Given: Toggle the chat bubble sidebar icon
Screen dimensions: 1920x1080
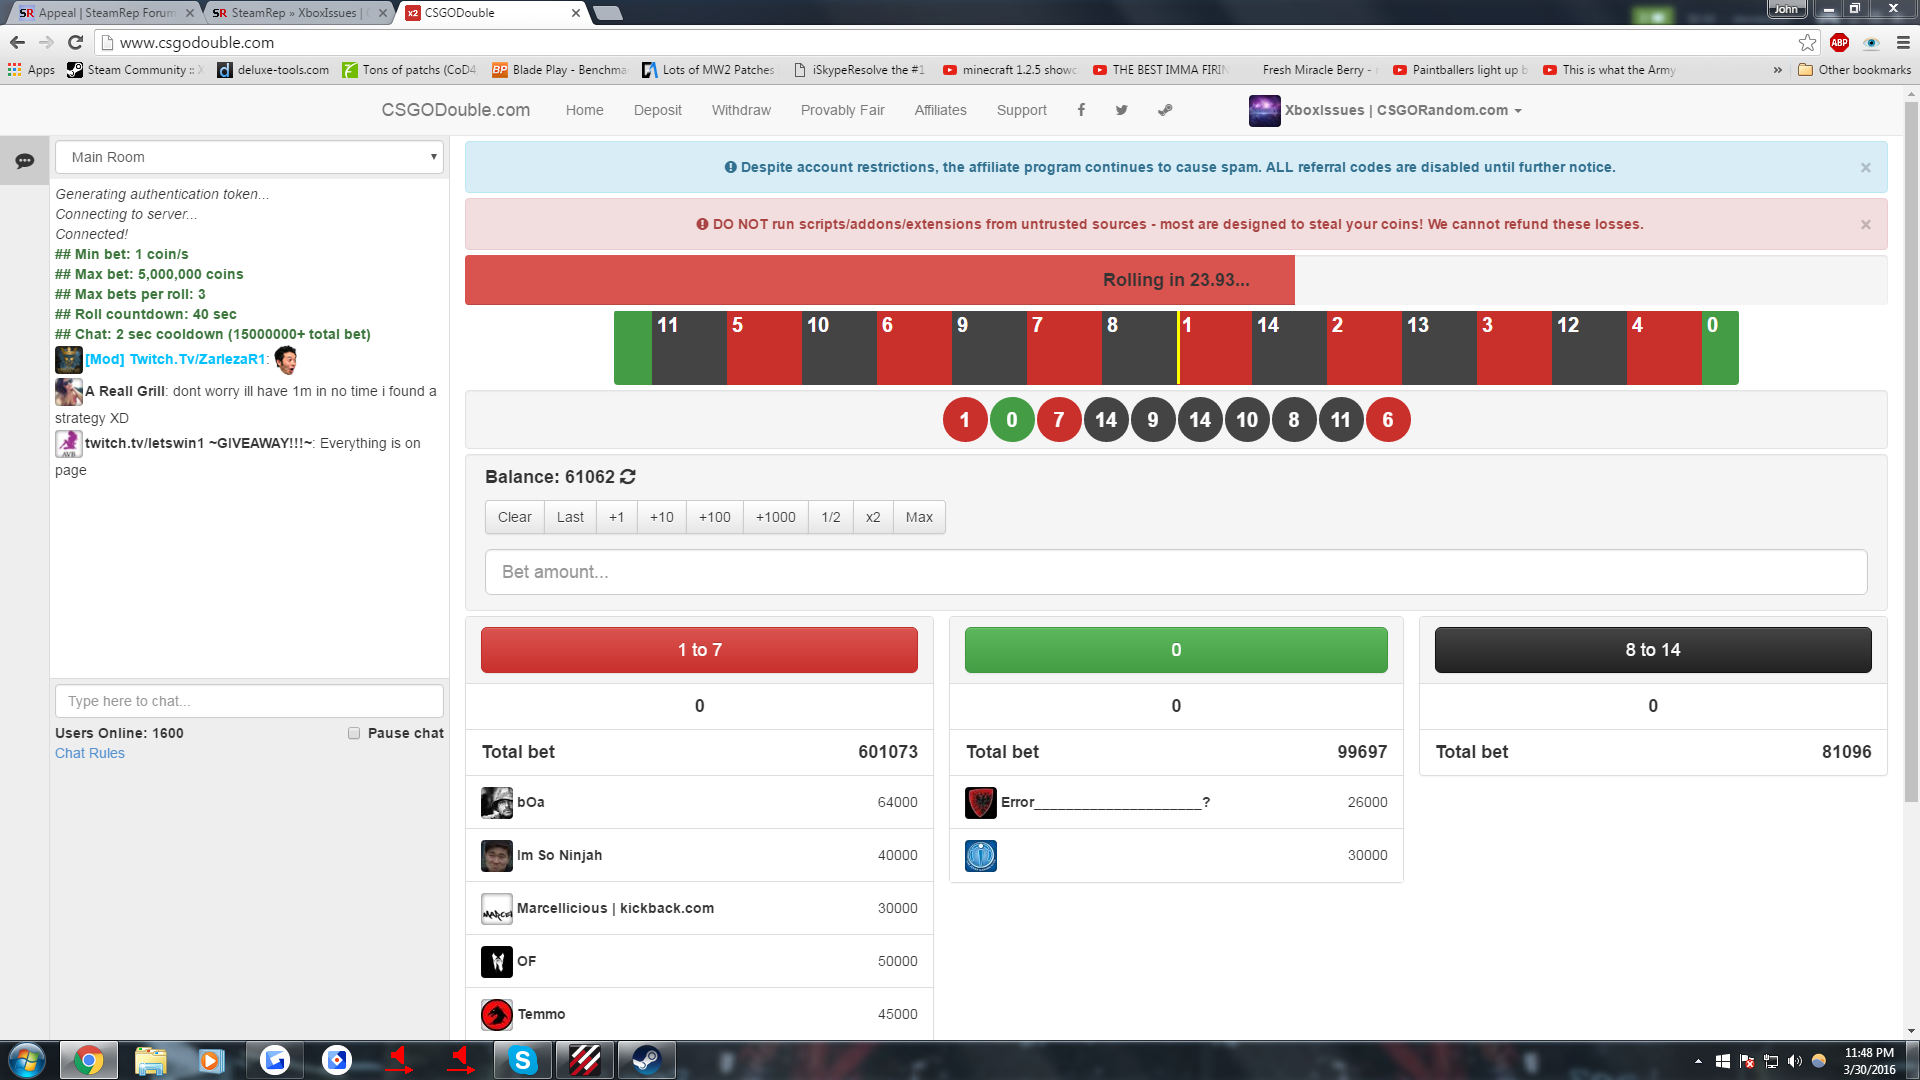Looking at the screenshot, I should click(x=24, y=161).
